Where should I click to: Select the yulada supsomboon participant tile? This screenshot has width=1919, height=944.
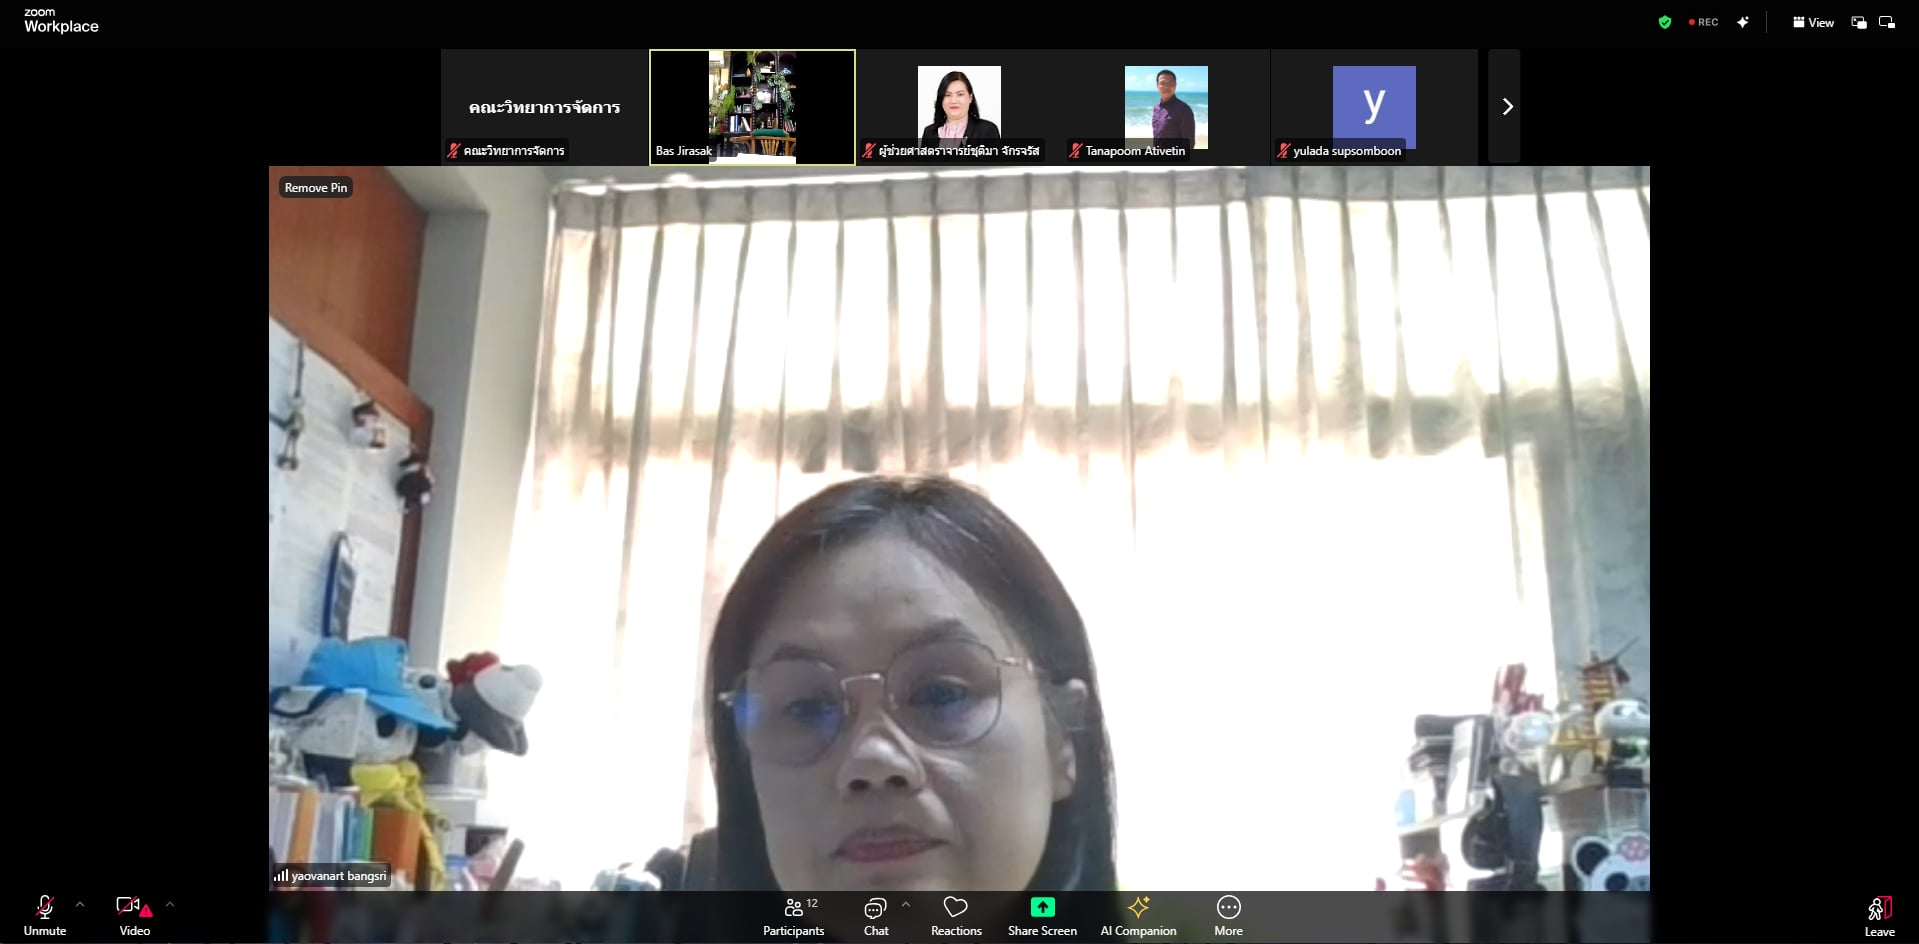point(1374,106)
